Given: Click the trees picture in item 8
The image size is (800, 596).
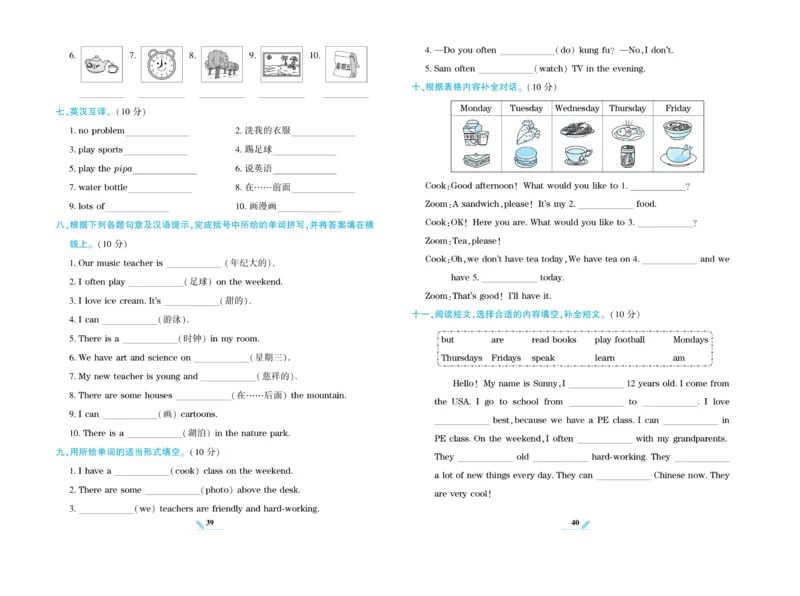Looking at the screenshot, I should [221, 66].
